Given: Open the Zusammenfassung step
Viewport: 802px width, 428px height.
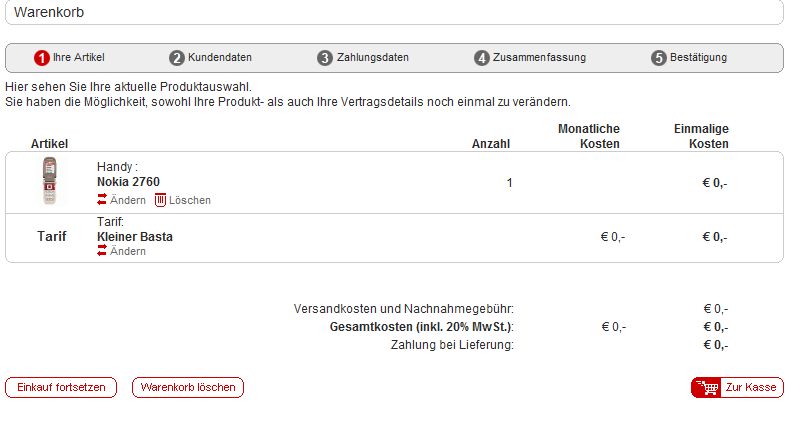Looking at the screenshot, I should pyautogui.click(x=539, y=57).
